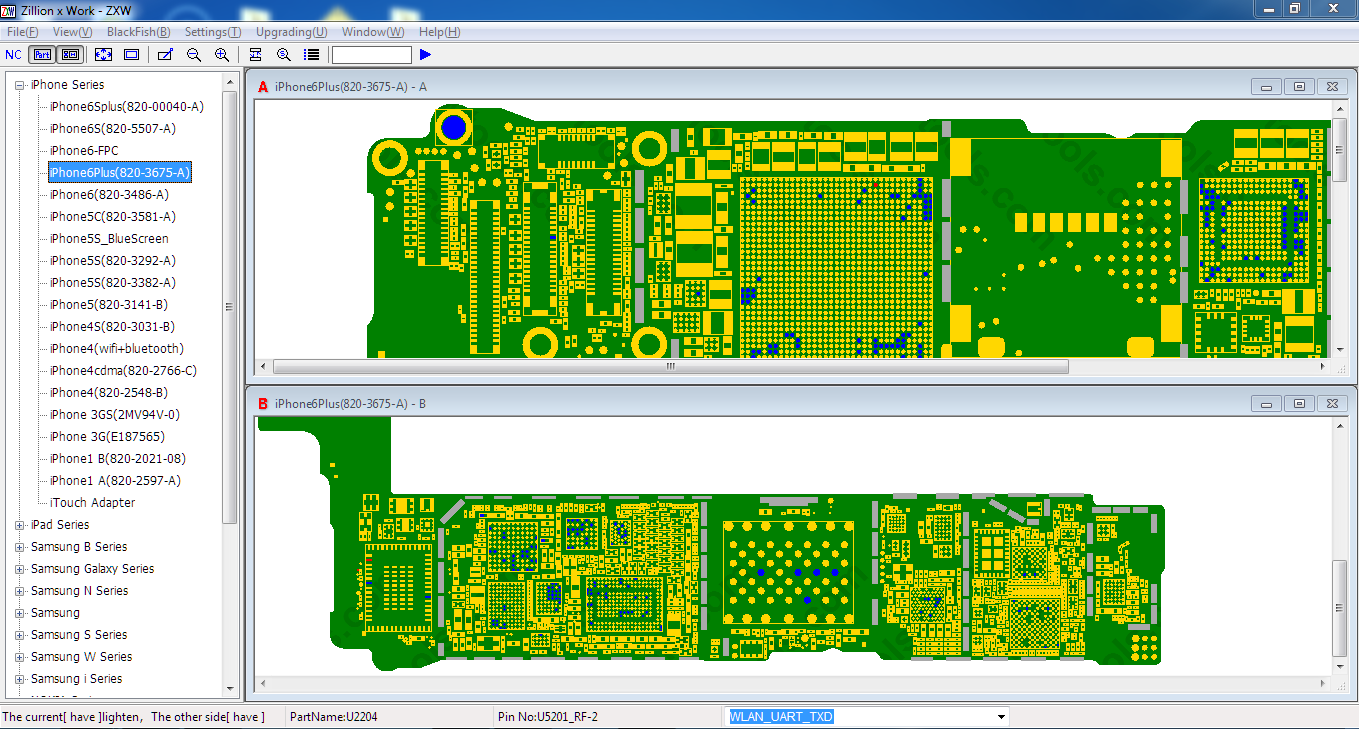1359x729 pixels.
Task: Open the Window menu
Action: click(x=373, y=32)
